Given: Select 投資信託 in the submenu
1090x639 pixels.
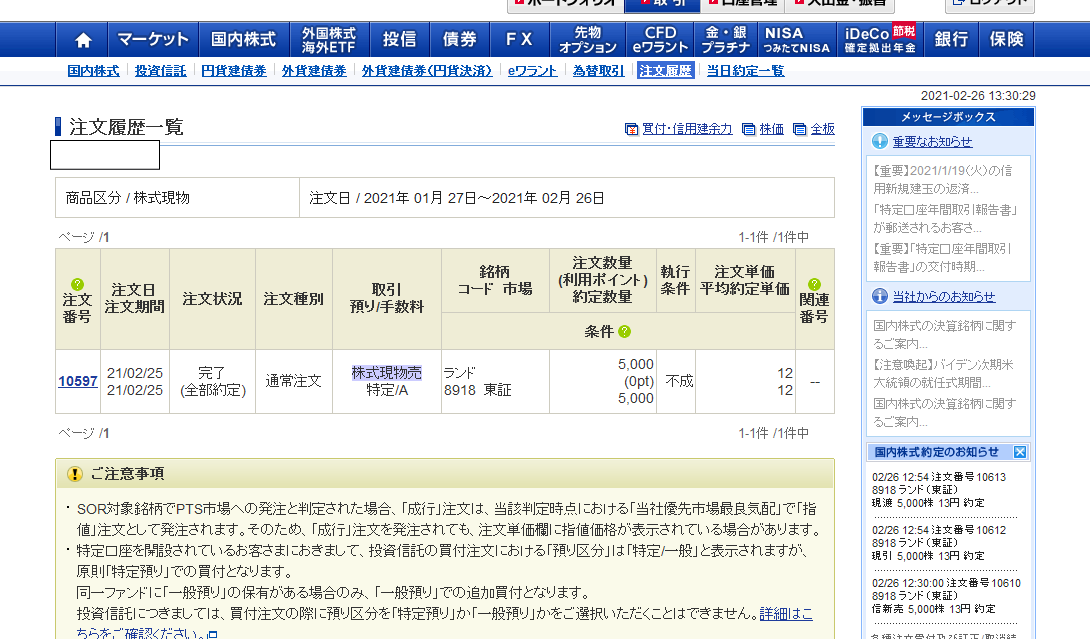Looking at the screenshot, I should 160,72.
